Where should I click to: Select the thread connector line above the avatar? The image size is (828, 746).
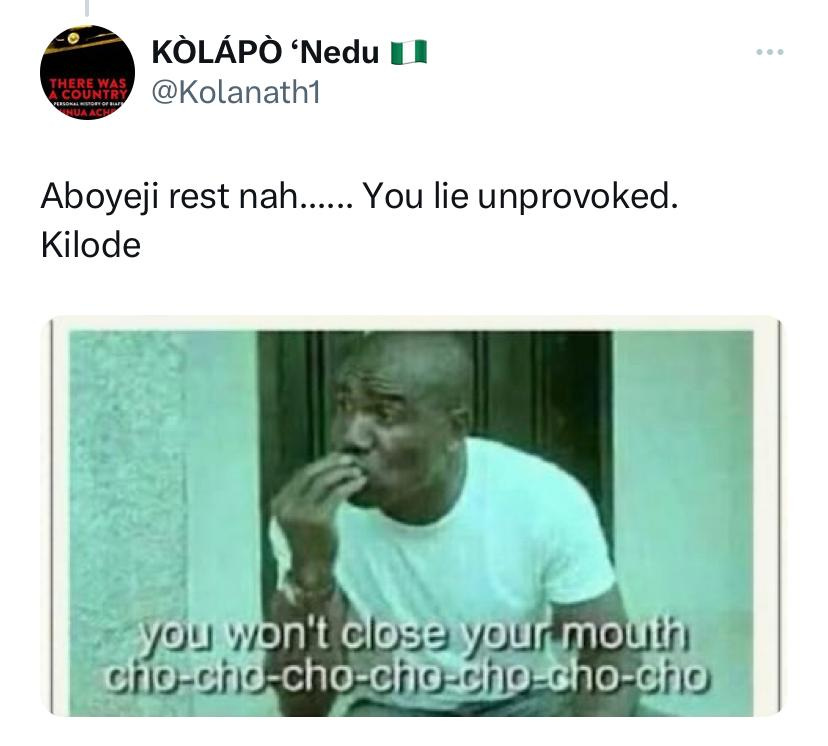pos(87,7)
